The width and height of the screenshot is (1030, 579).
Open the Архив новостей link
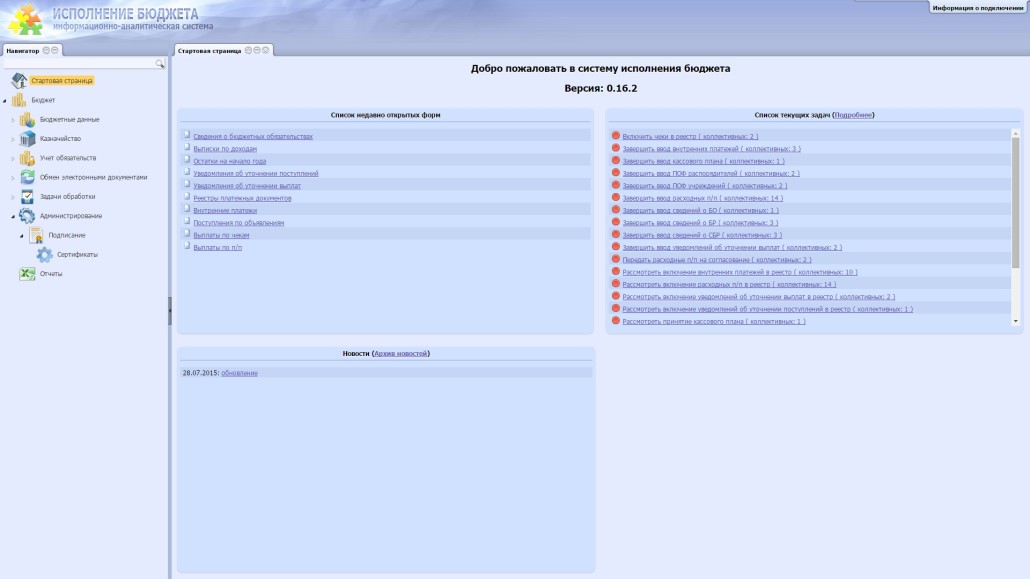pos(401,354)
